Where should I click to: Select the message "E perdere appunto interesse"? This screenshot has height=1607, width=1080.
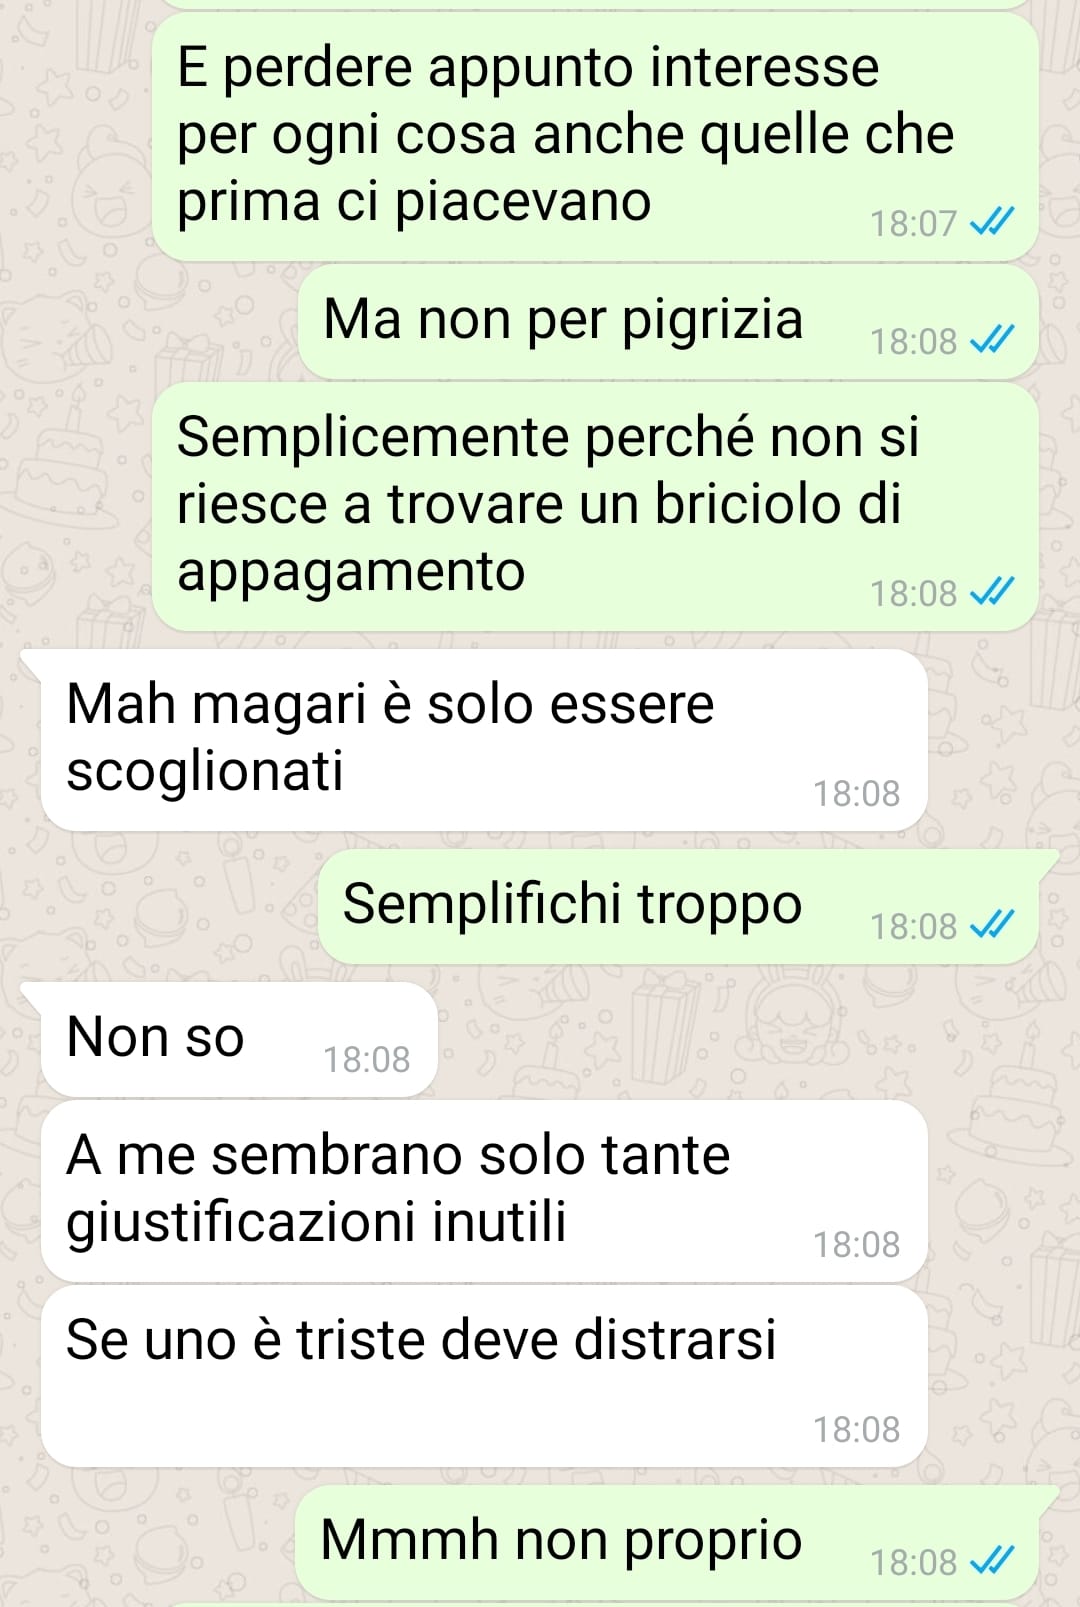595,137
